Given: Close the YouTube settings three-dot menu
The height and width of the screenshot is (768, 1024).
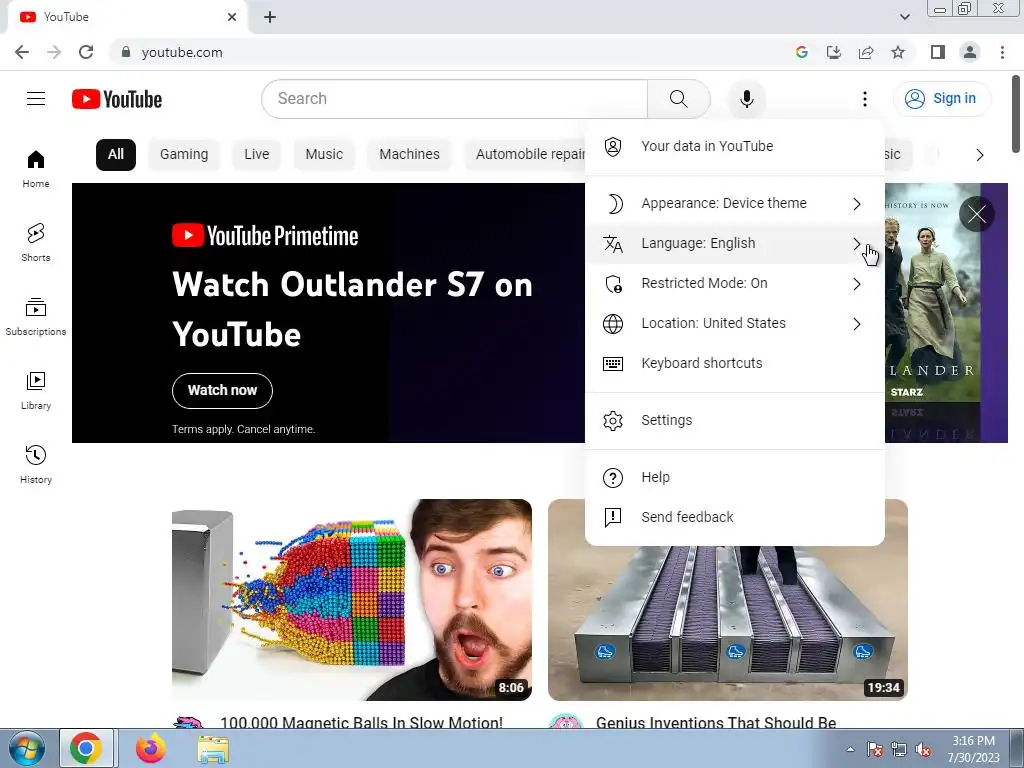Looking at the screenshot, I should coord(865,99).
